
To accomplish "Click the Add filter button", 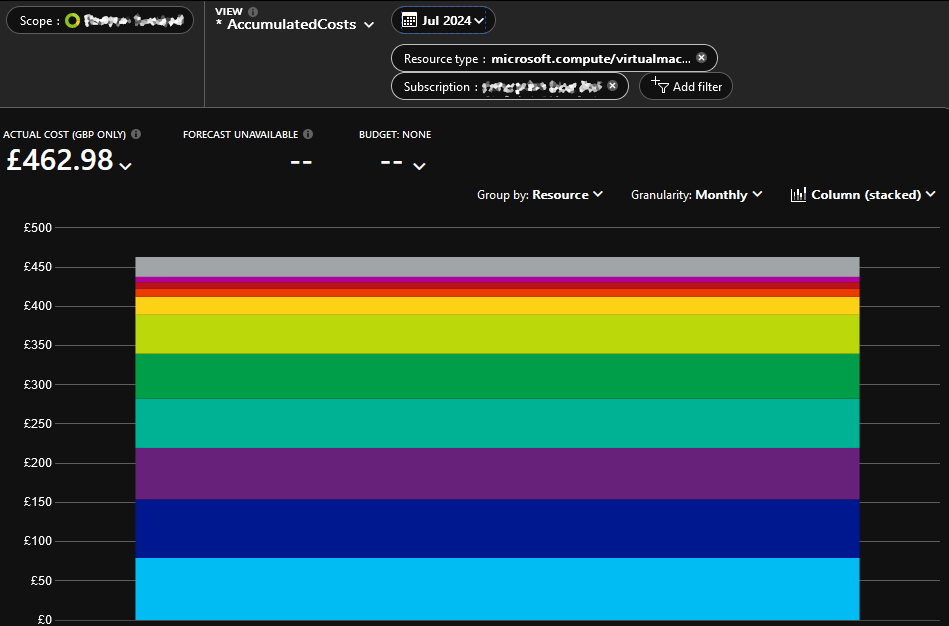I will [x=686, y=87].
